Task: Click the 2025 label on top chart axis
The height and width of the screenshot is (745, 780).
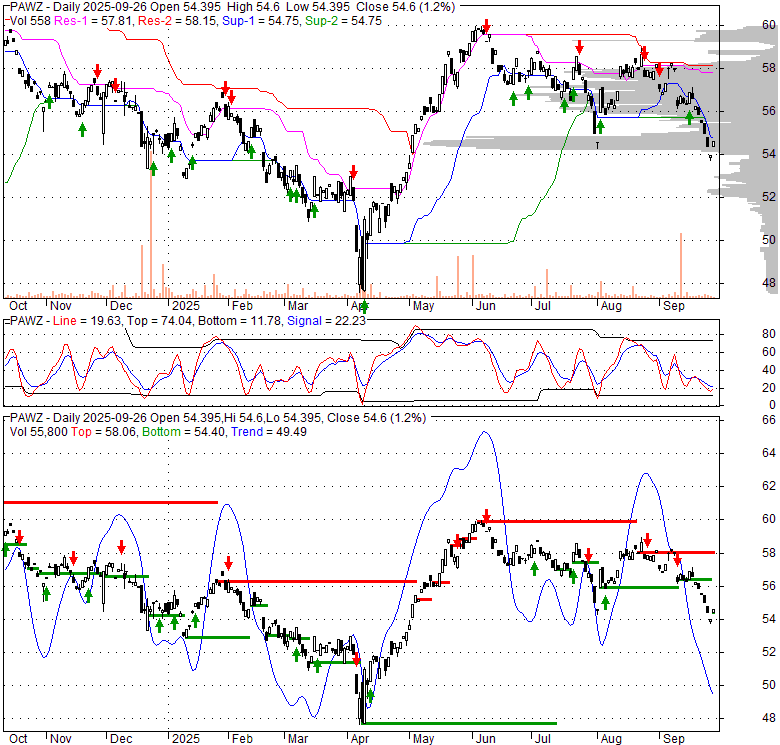Action: [x=186, y=306]
